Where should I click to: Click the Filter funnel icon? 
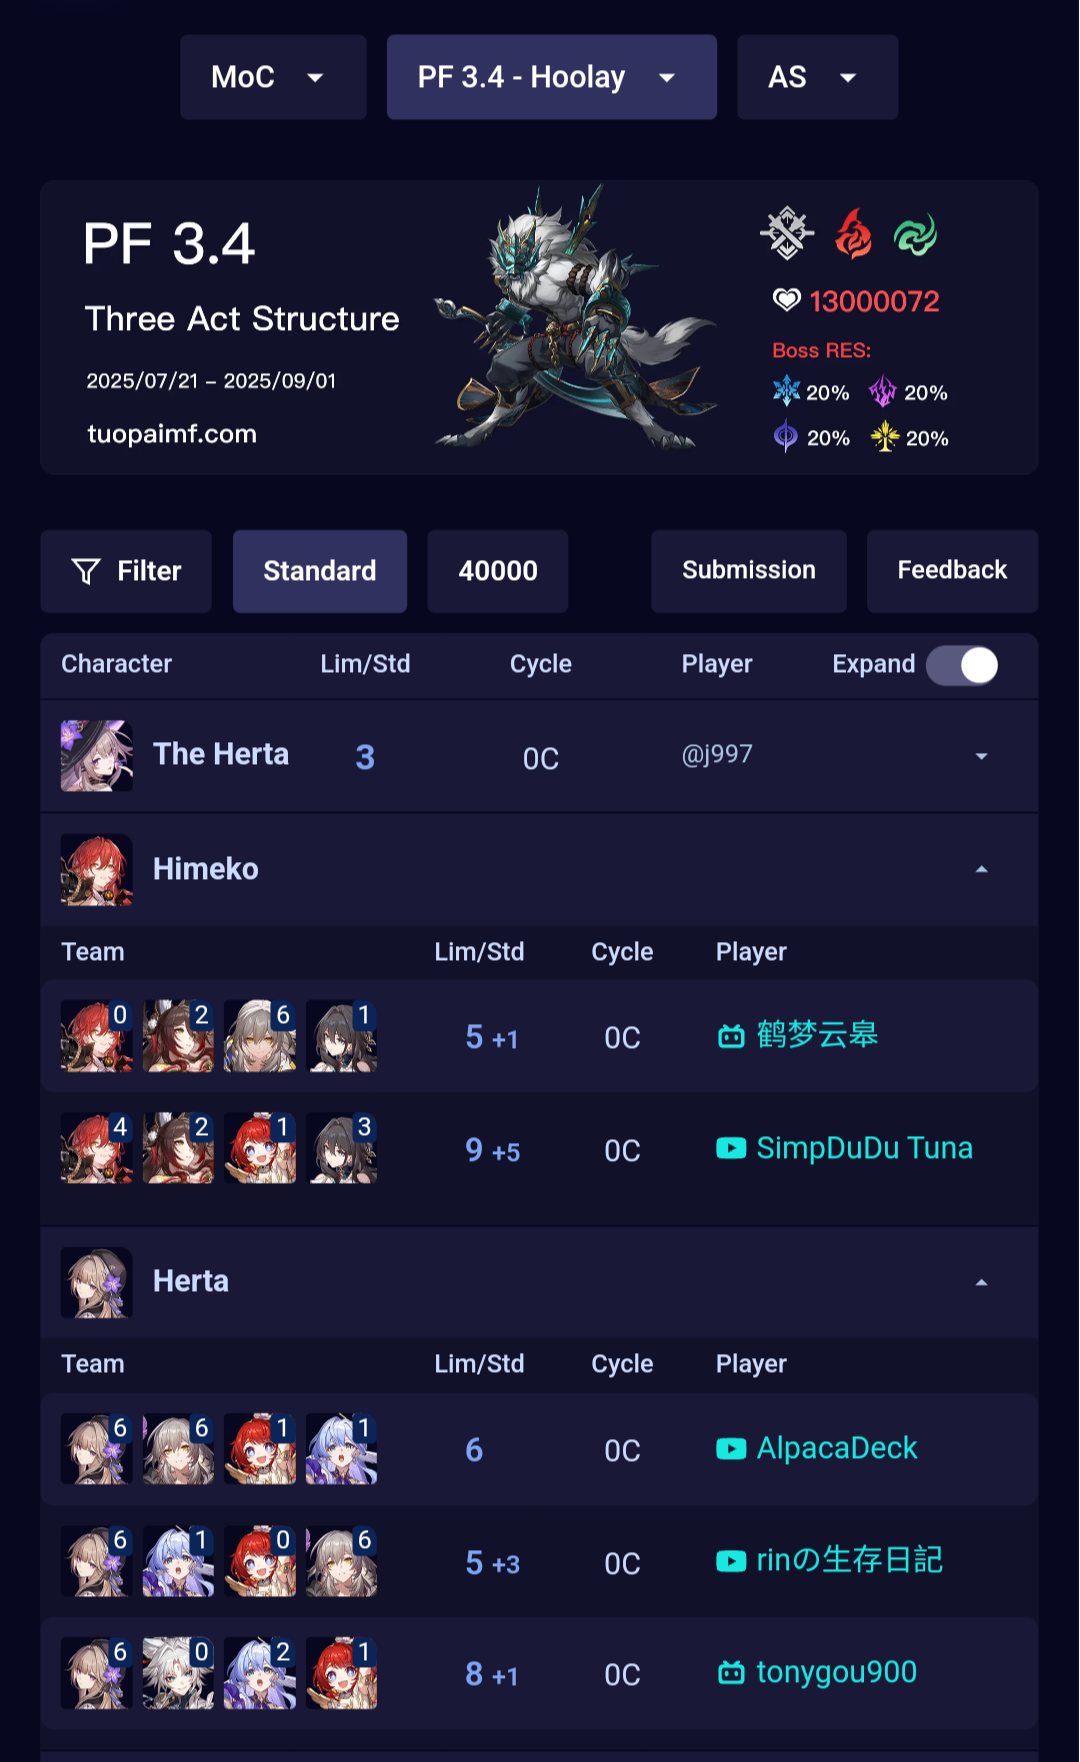click(86, 571)
